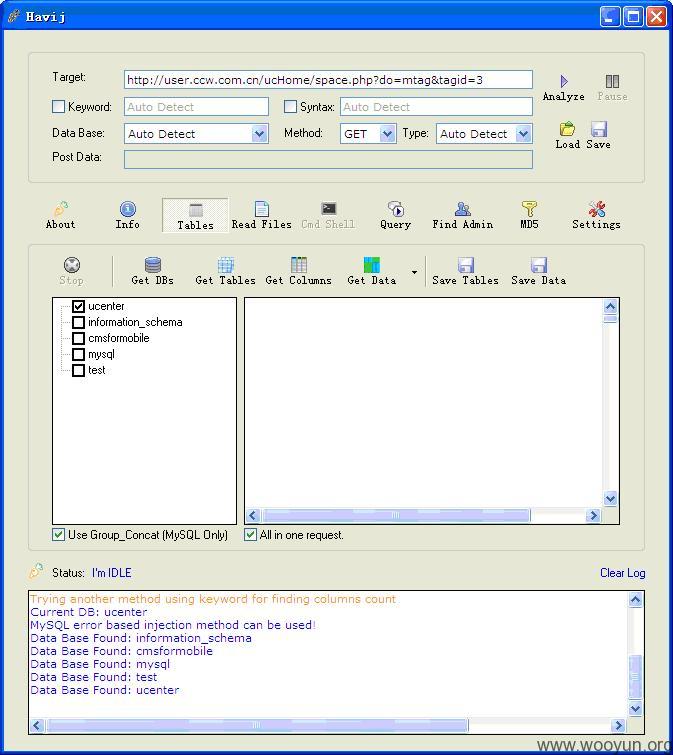Enable the Syntax checkbox
Image resolution: width=673 pixels, height=755 pixels.
(x=290, y=106)
